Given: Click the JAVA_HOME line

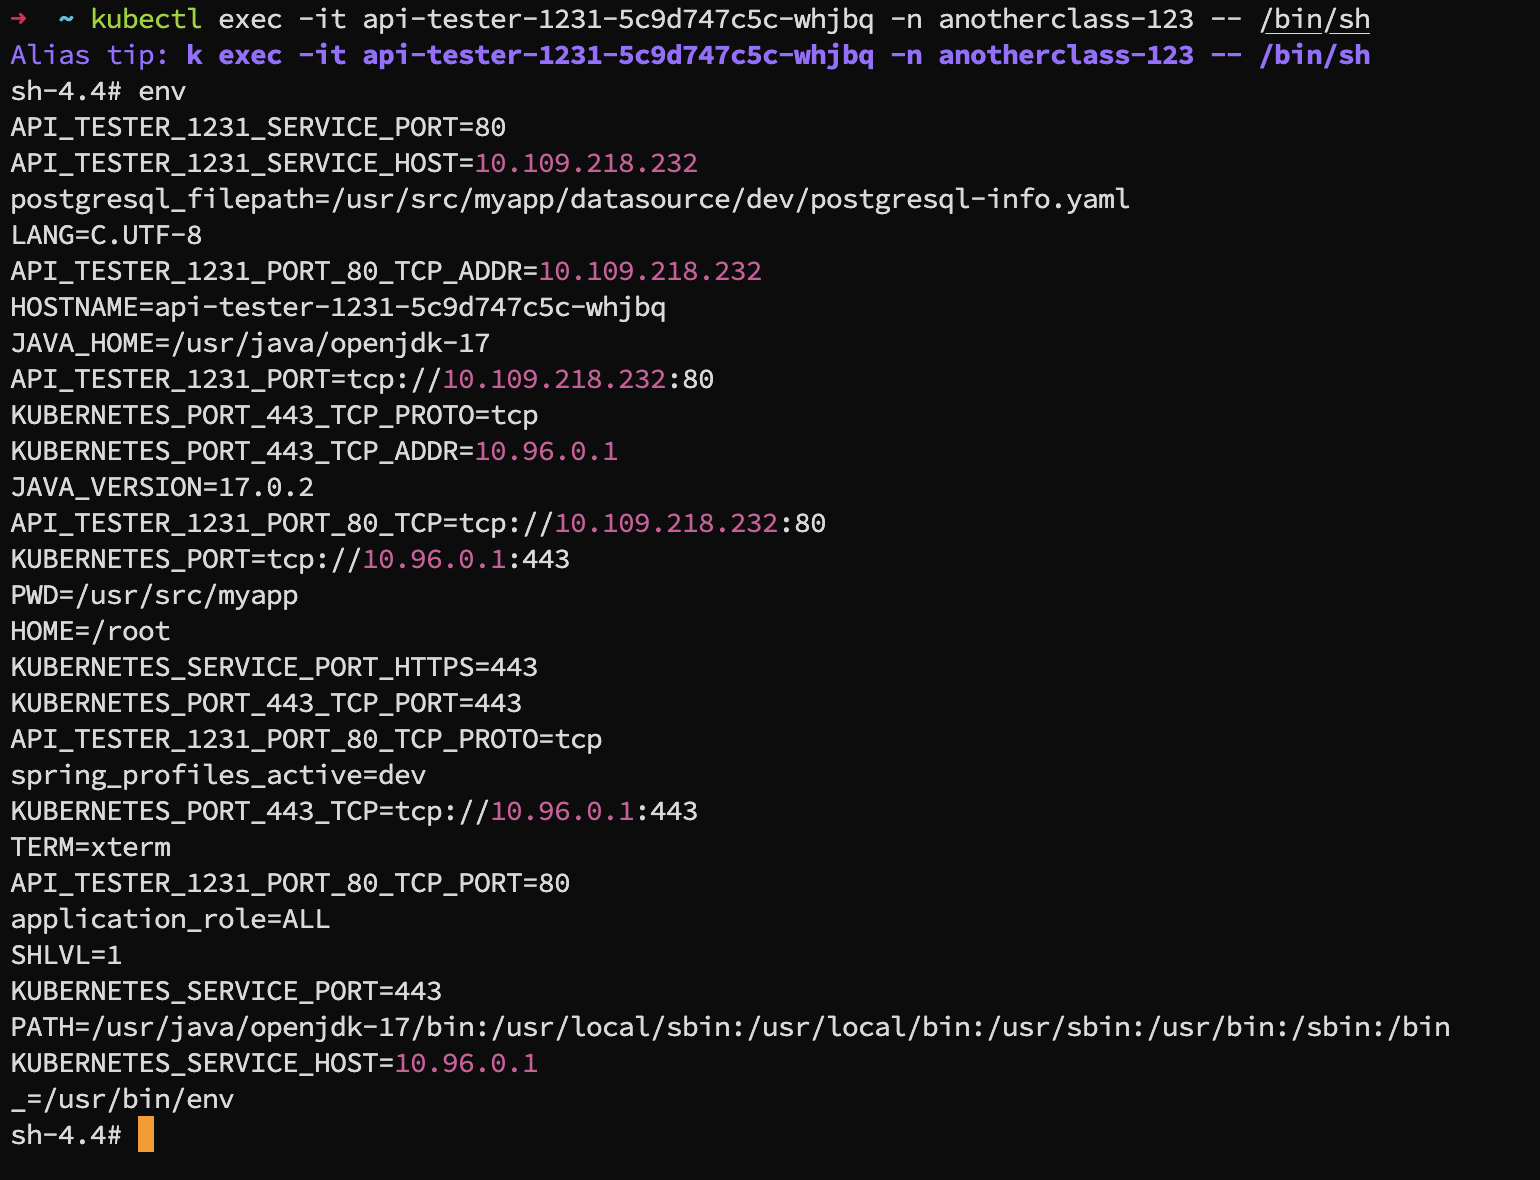Looking at the screenshot, I should click(x=250, y=343).
